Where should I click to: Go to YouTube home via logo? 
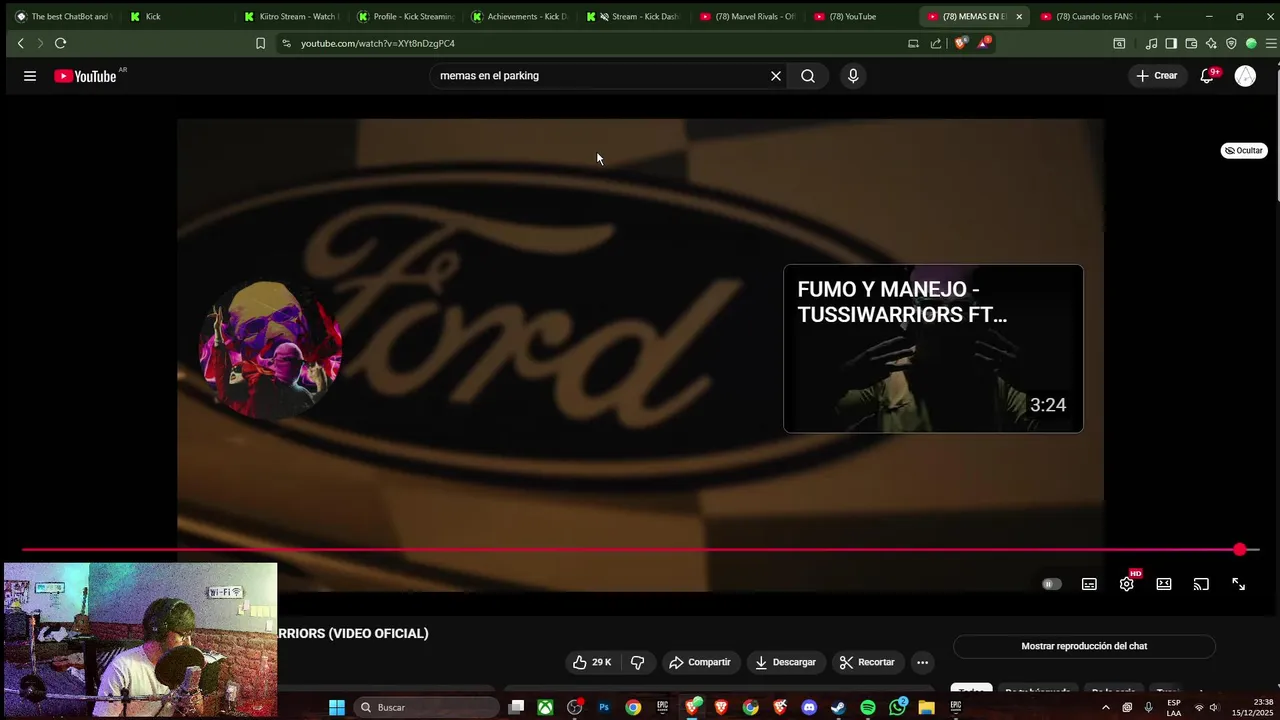(x=85, y=76)
